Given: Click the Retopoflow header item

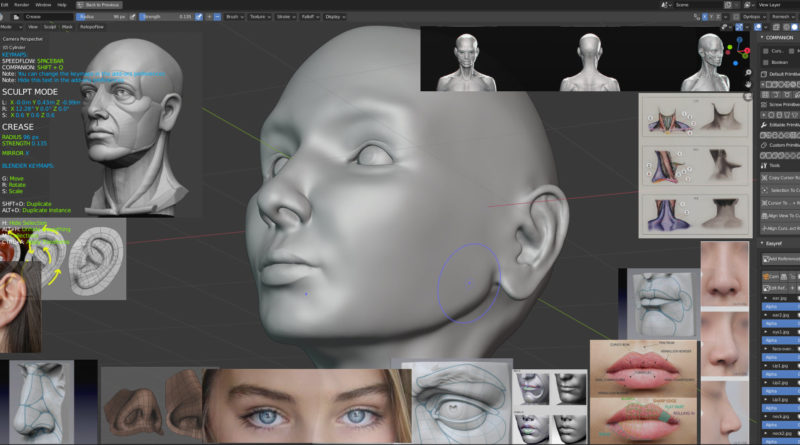Looking at the screenshot, I should click(x=91, y=27).
